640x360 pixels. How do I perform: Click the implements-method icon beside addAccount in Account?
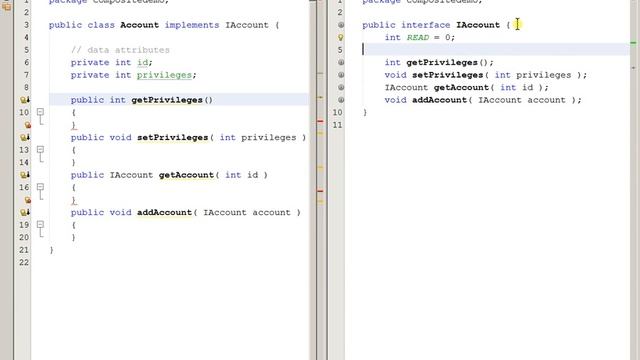(x=24, y=213)
